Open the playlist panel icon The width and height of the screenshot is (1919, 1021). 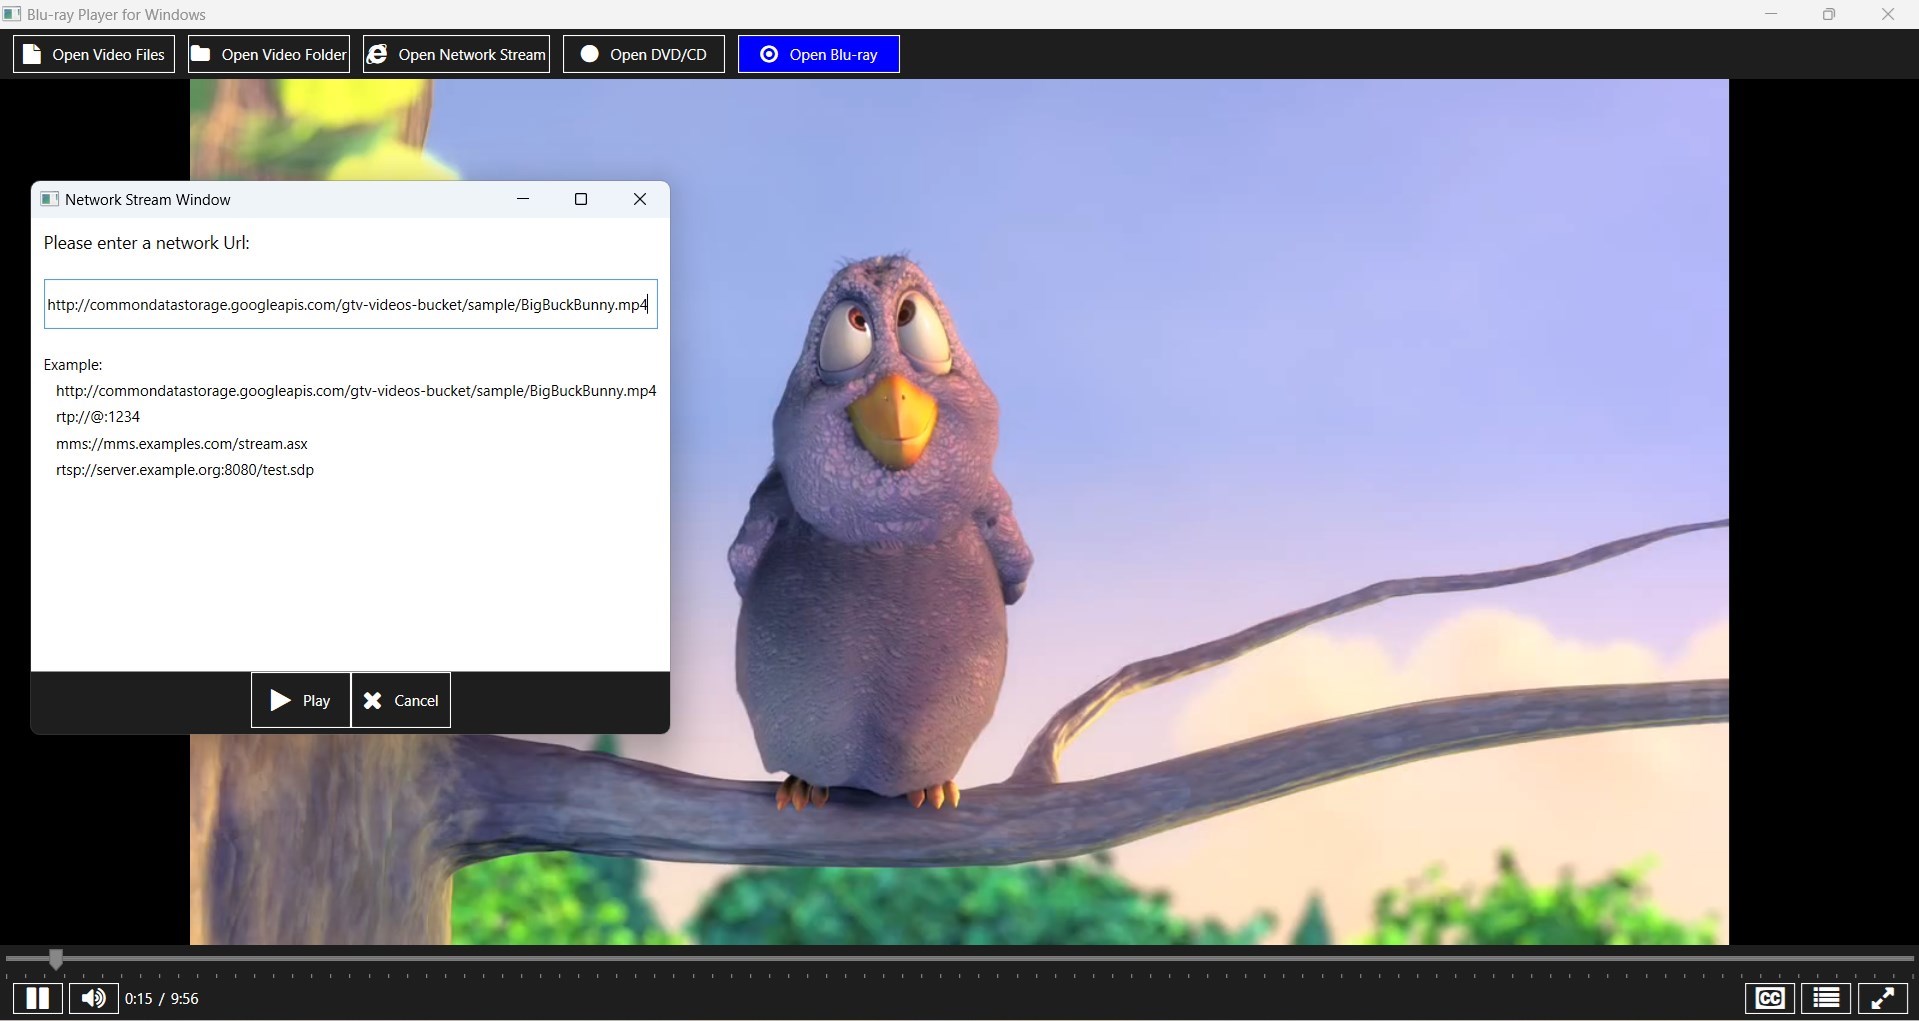[x=1825, y=997]
